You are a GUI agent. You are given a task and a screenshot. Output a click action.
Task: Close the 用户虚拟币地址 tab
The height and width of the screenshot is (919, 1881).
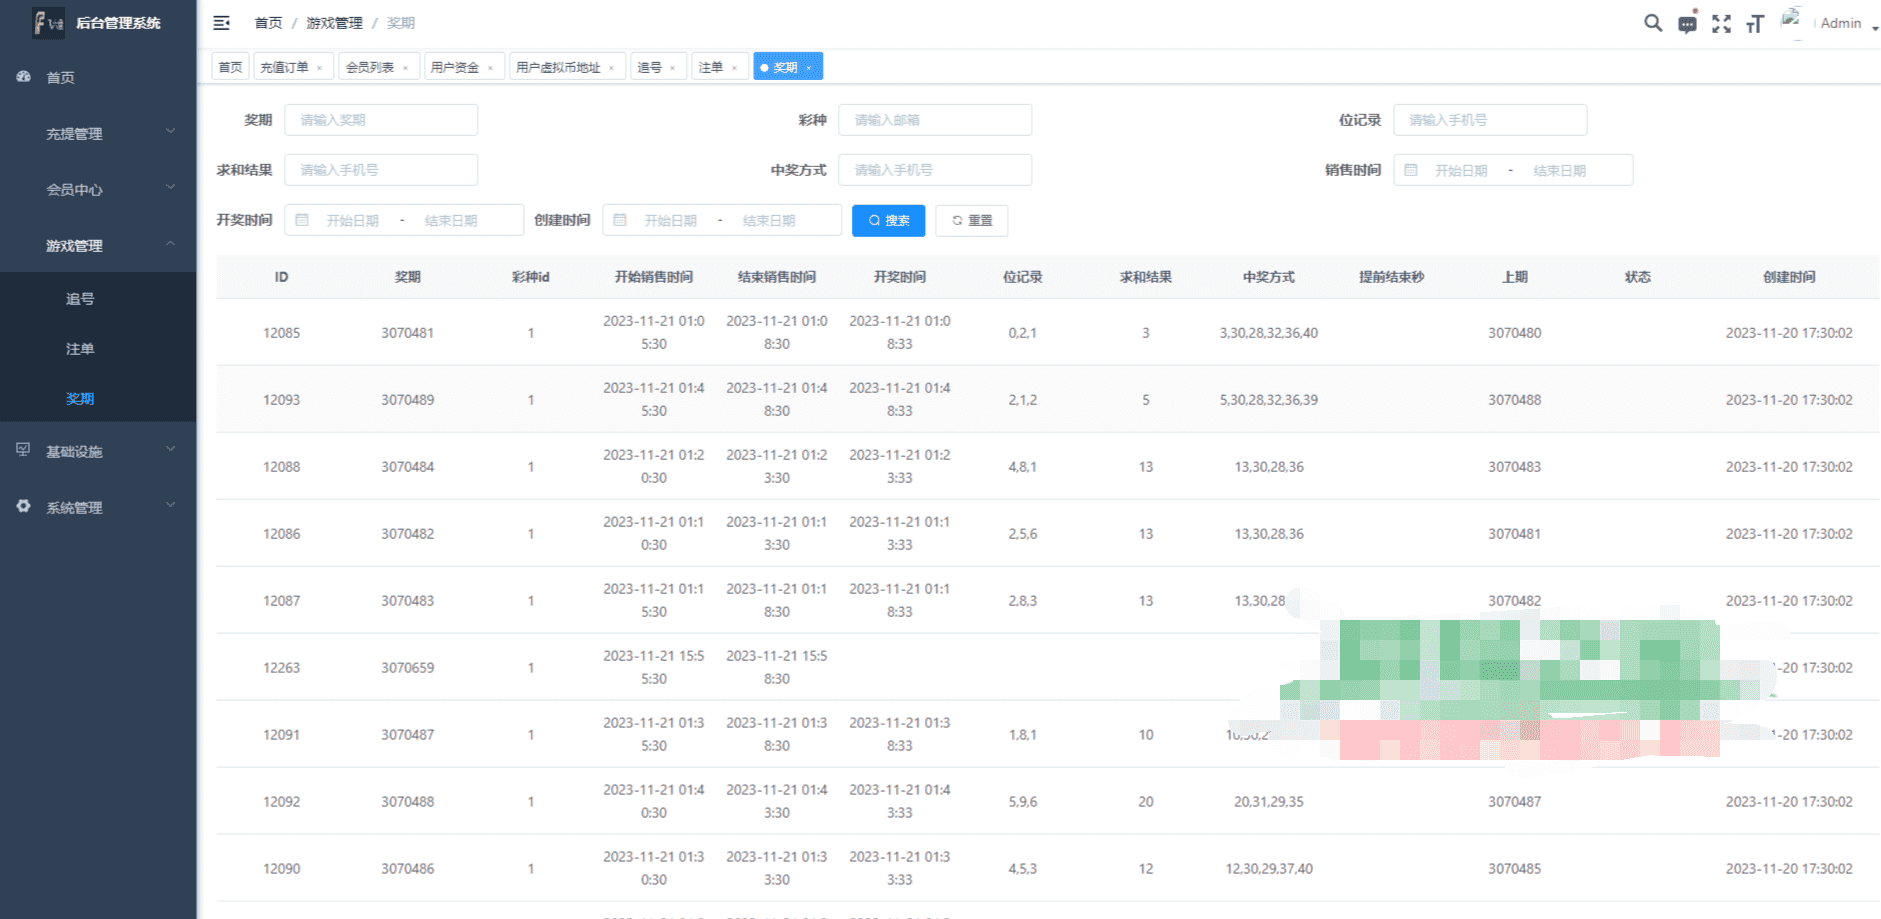click(611, 68)
